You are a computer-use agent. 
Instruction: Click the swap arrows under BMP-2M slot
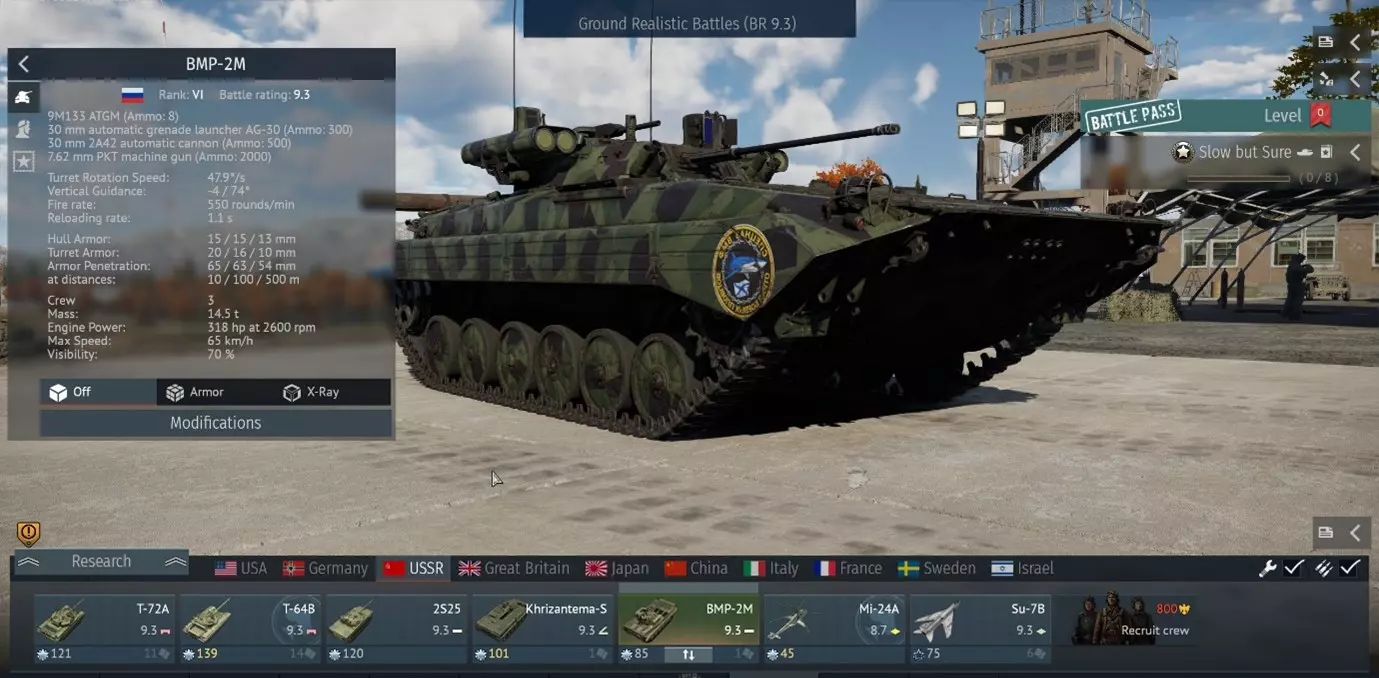click(689, 655)
